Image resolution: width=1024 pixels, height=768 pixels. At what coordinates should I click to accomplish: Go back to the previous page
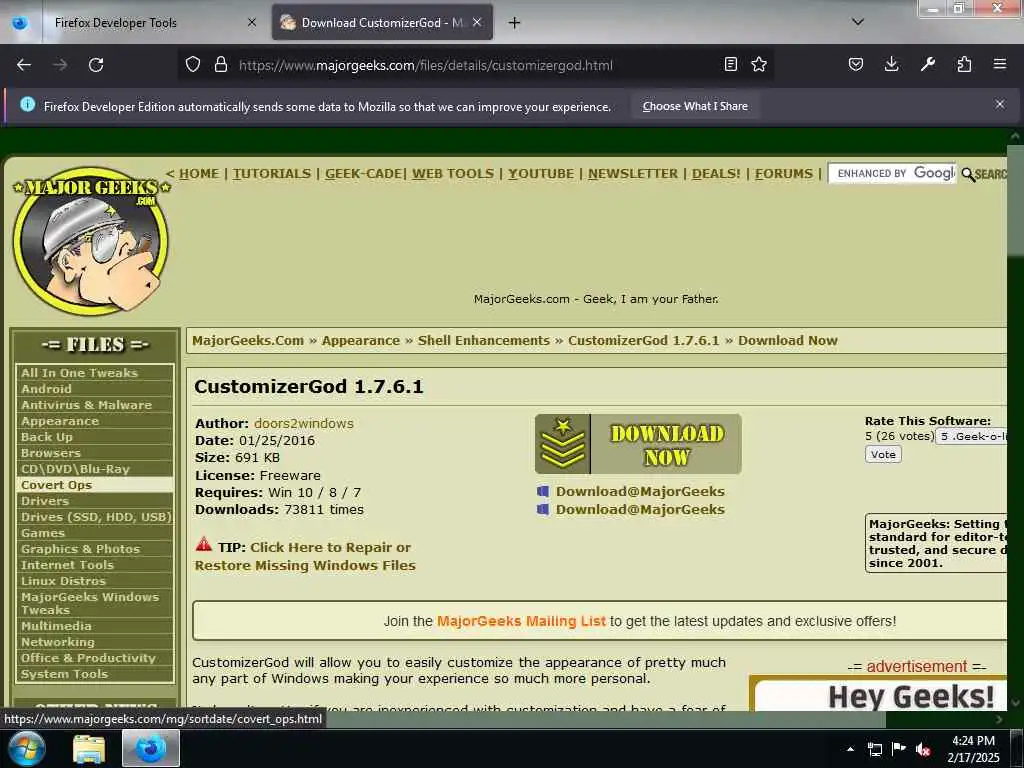[24, 65]
